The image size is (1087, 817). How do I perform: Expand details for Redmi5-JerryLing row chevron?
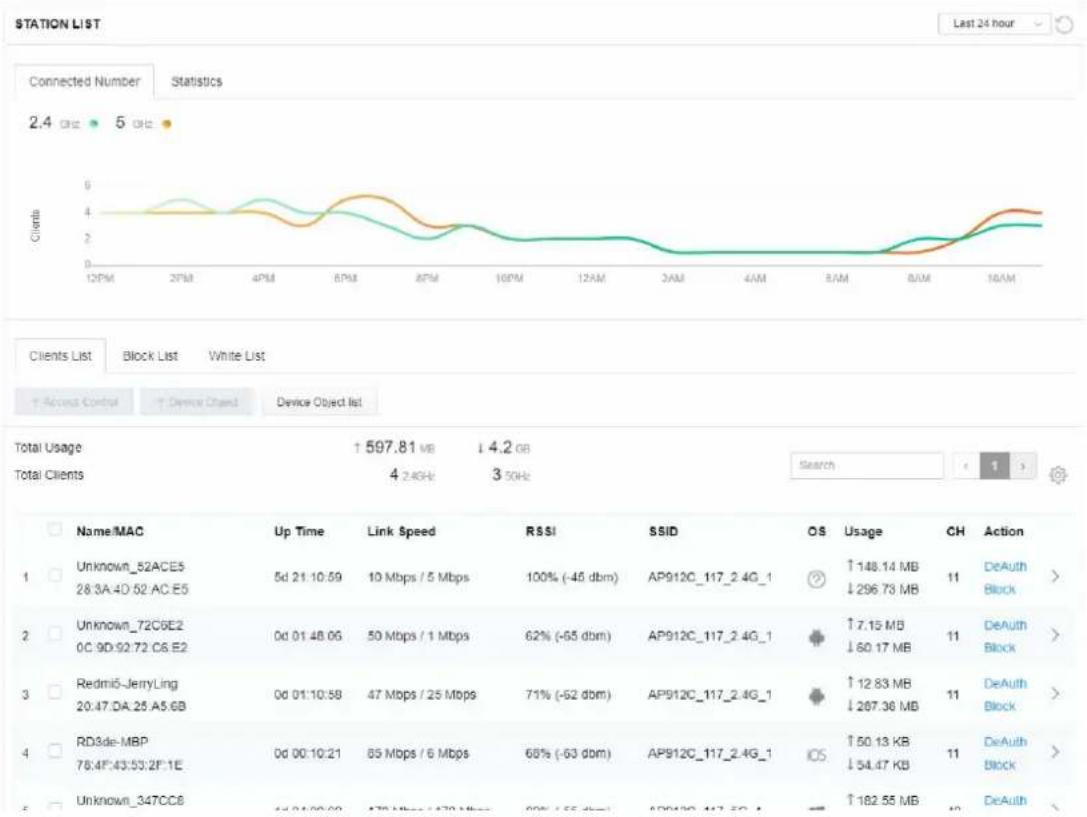[1055, 694]
